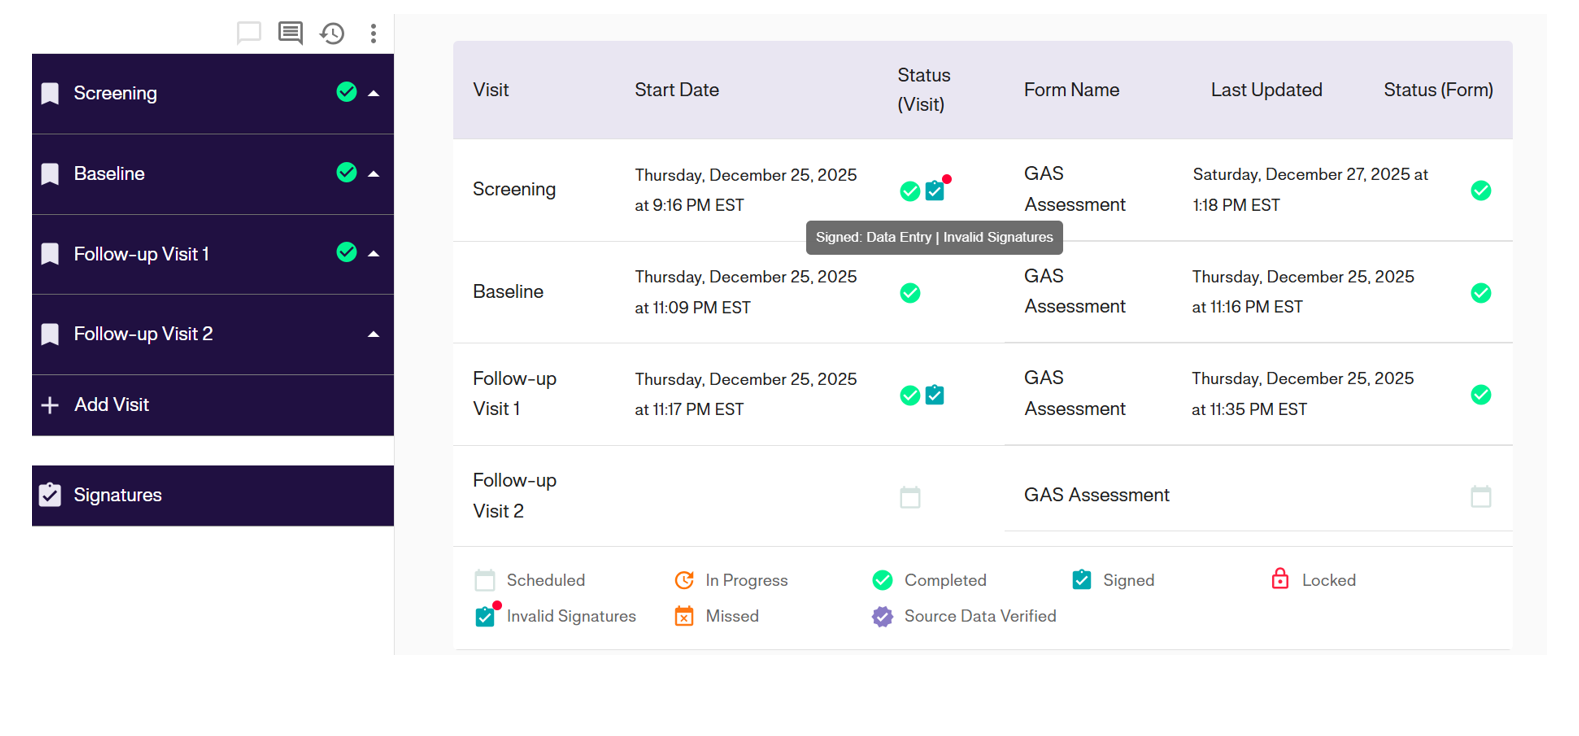Open the Signatures section
This screenshot has width=1579, height=736.
point(117,495)
